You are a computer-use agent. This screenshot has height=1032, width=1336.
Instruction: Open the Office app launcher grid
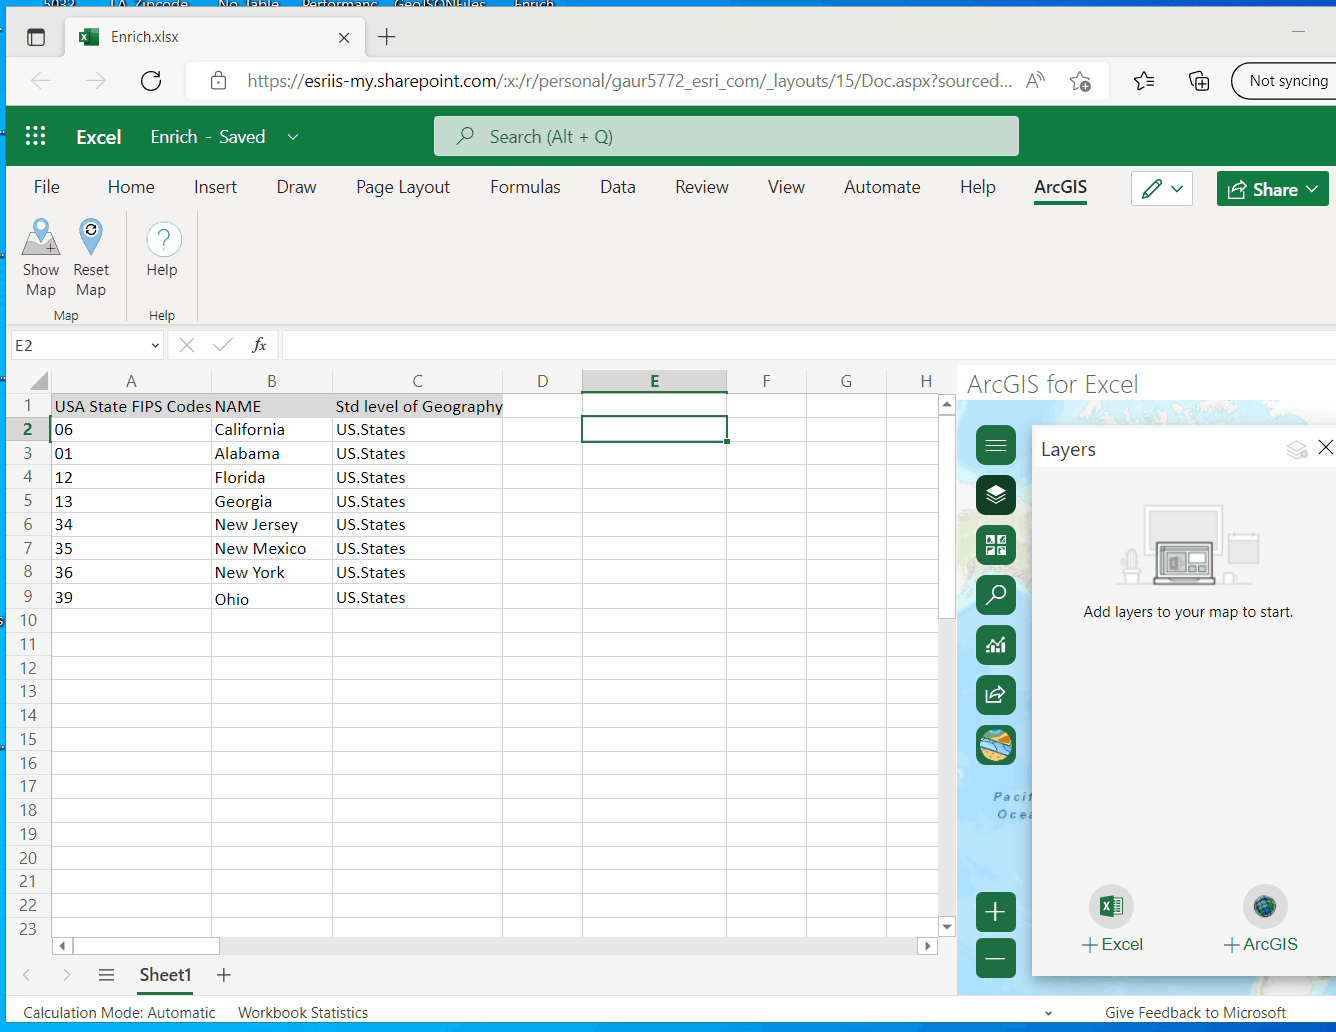36,136
